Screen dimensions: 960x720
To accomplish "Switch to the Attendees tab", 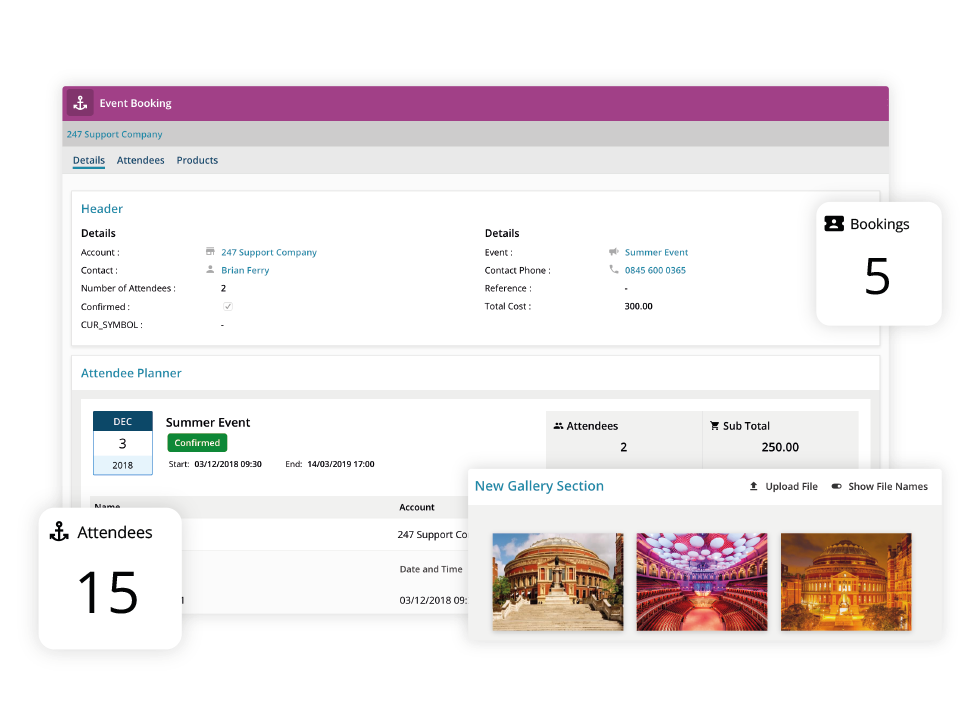I will coord(140,160).
